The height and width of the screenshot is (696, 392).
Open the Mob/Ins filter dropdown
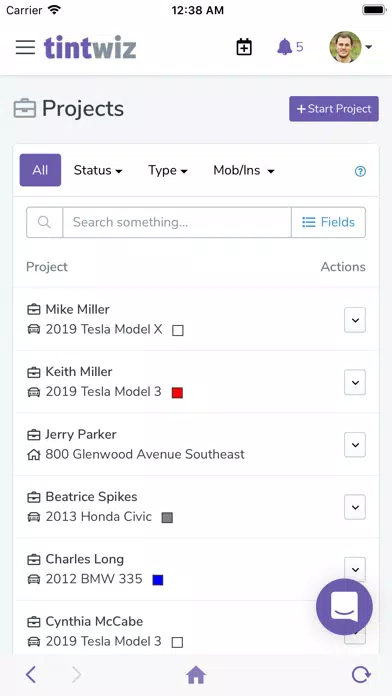(x=244, y=170)
